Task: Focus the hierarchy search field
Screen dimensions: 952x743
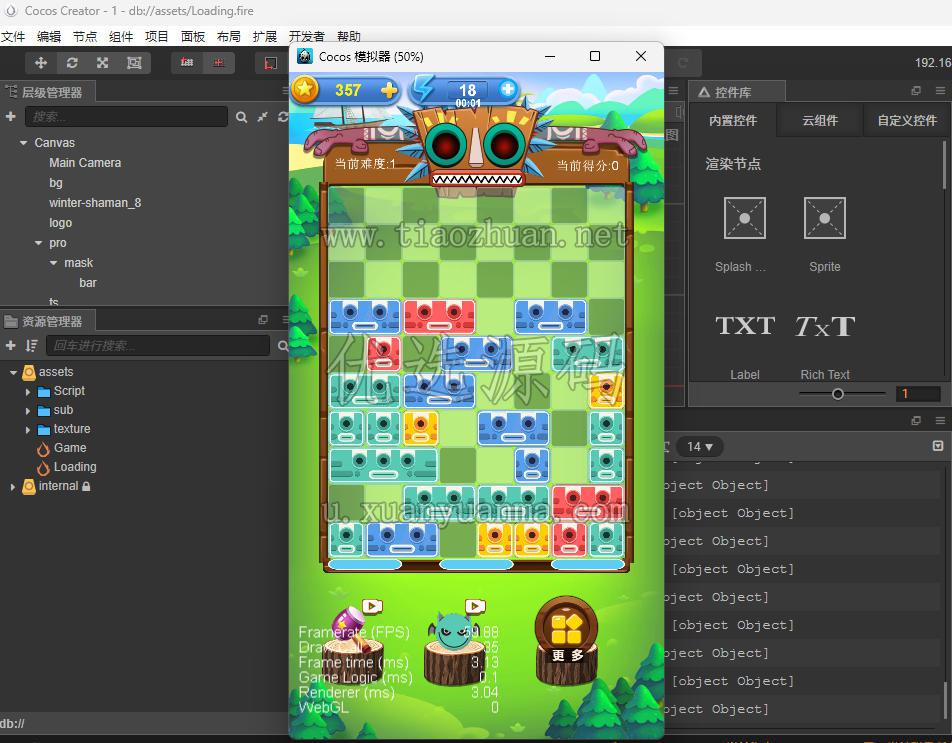Action: pos(126,117)
